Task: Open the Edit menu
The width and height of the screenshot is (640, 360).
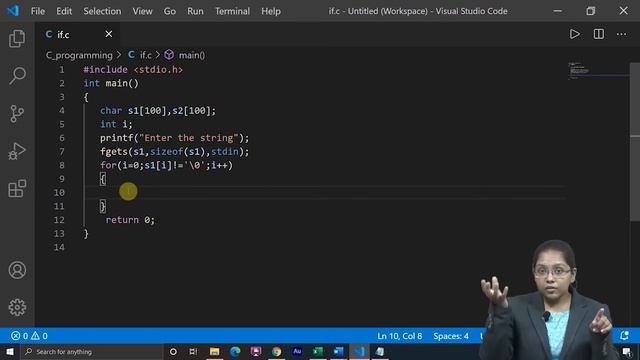Action: pyautogui.click(x=64, y=11)
